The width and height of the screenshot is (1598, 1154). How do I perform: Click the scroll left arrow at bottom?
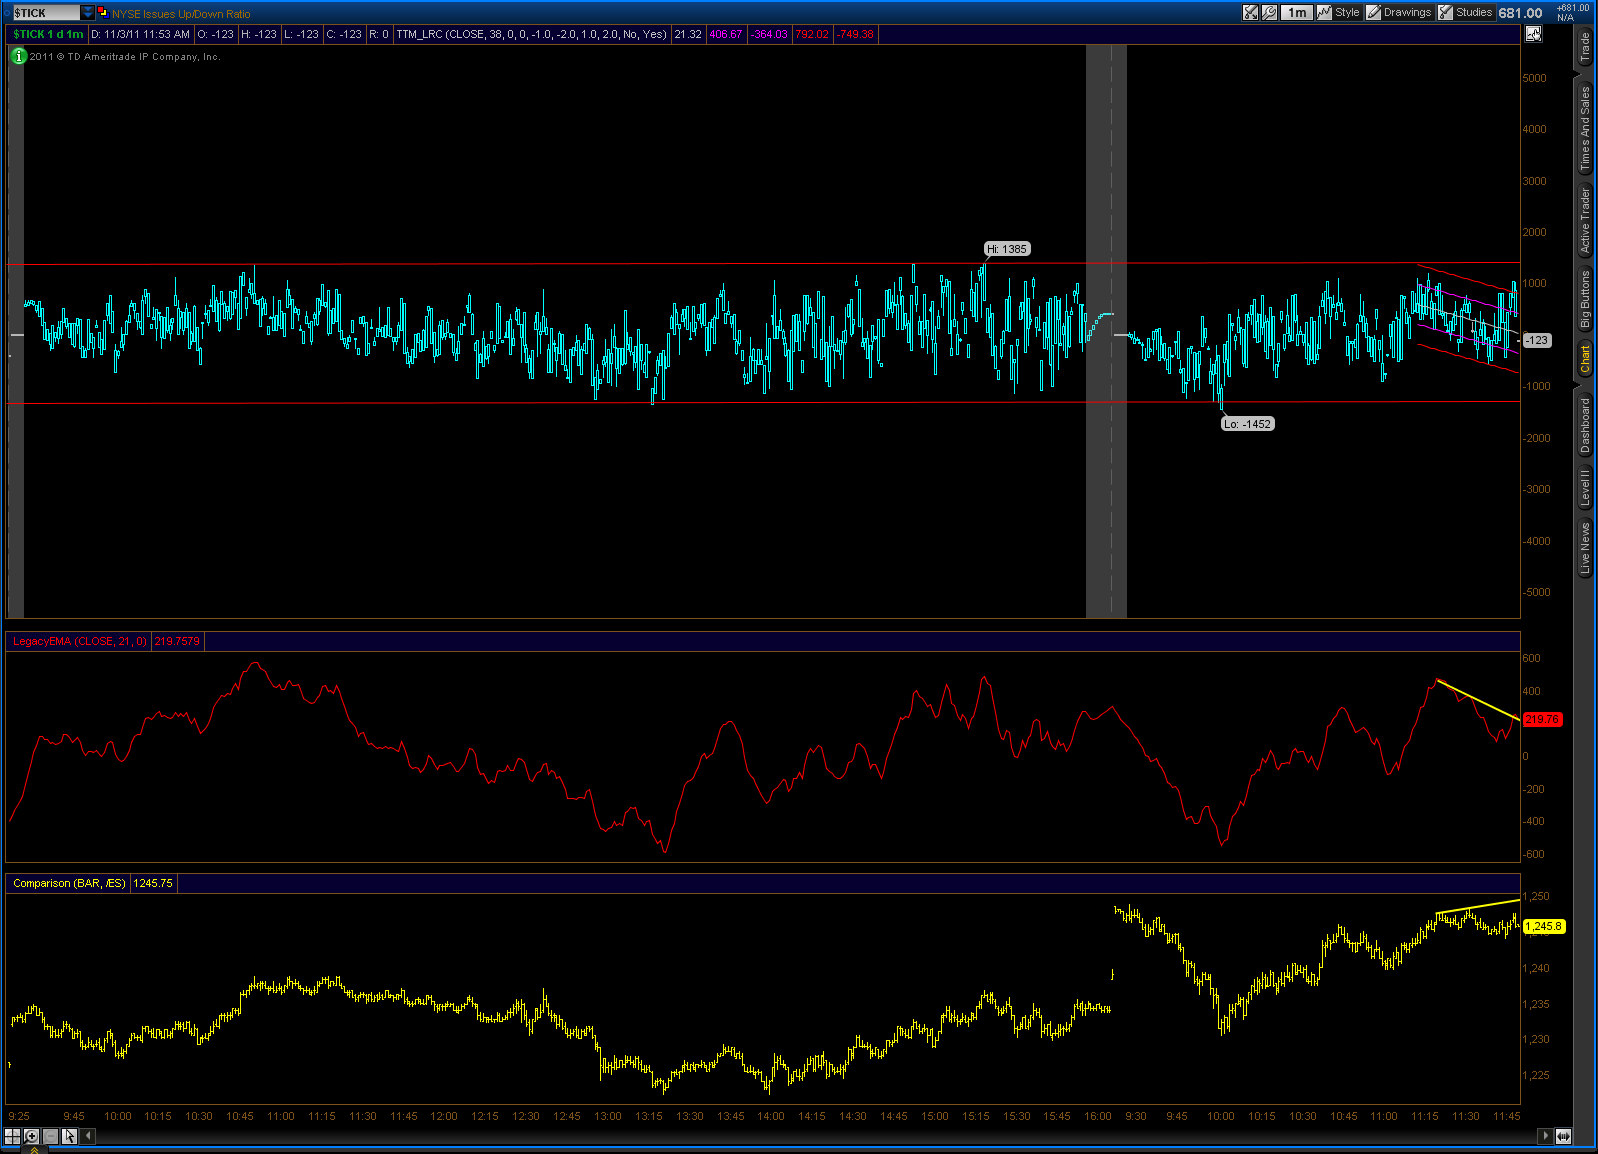pos(88,1136)
